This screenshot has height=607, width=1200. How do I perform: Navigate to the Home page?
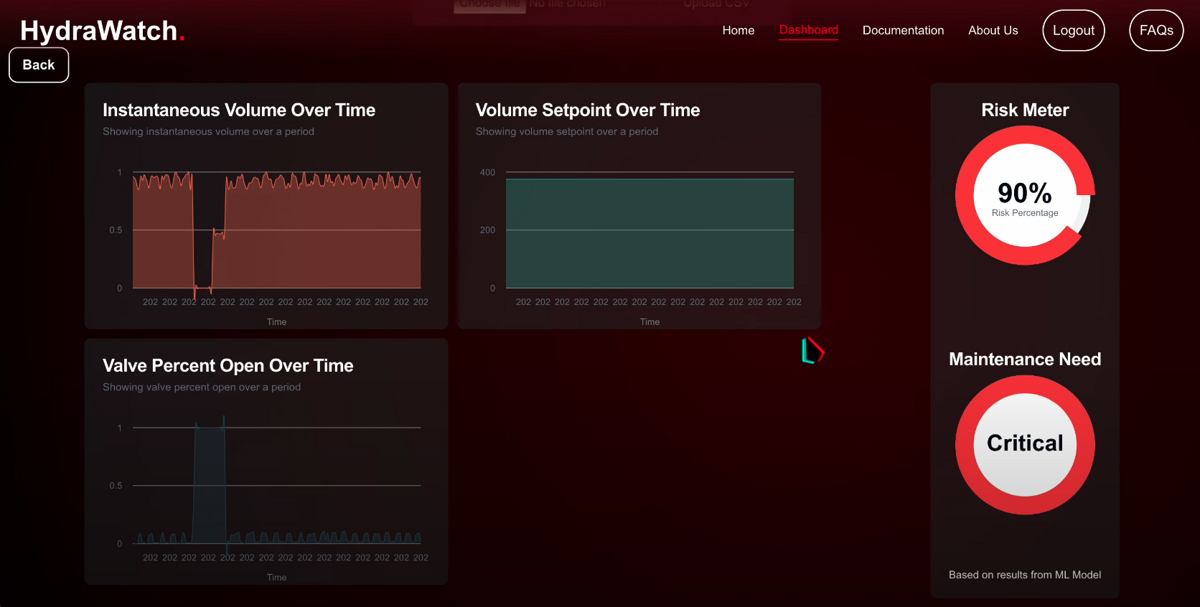tap(738, 31)
